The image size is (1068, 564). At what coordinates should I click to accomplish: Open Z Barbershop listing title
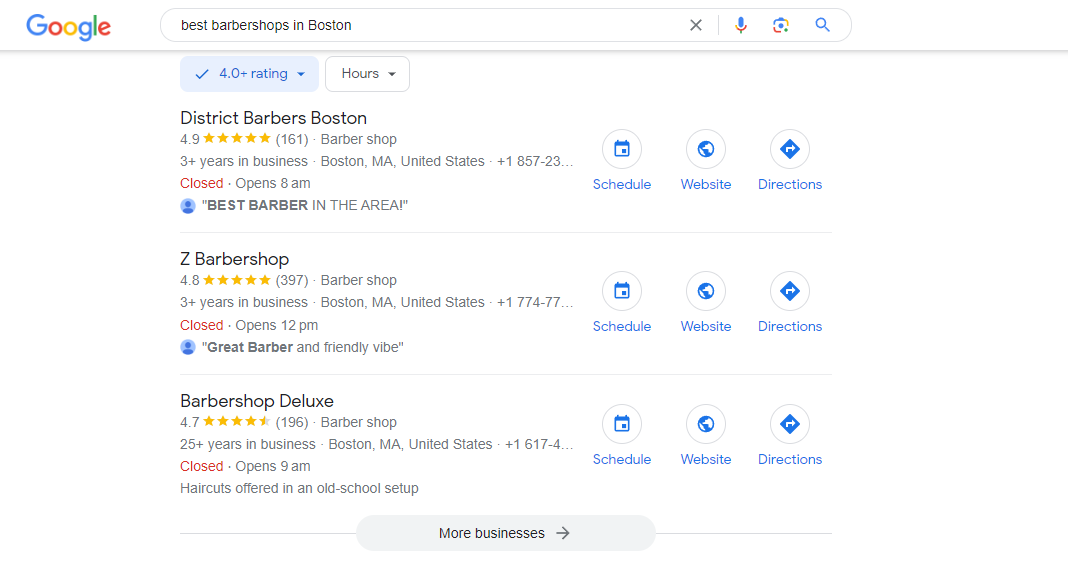pos(234,259)
